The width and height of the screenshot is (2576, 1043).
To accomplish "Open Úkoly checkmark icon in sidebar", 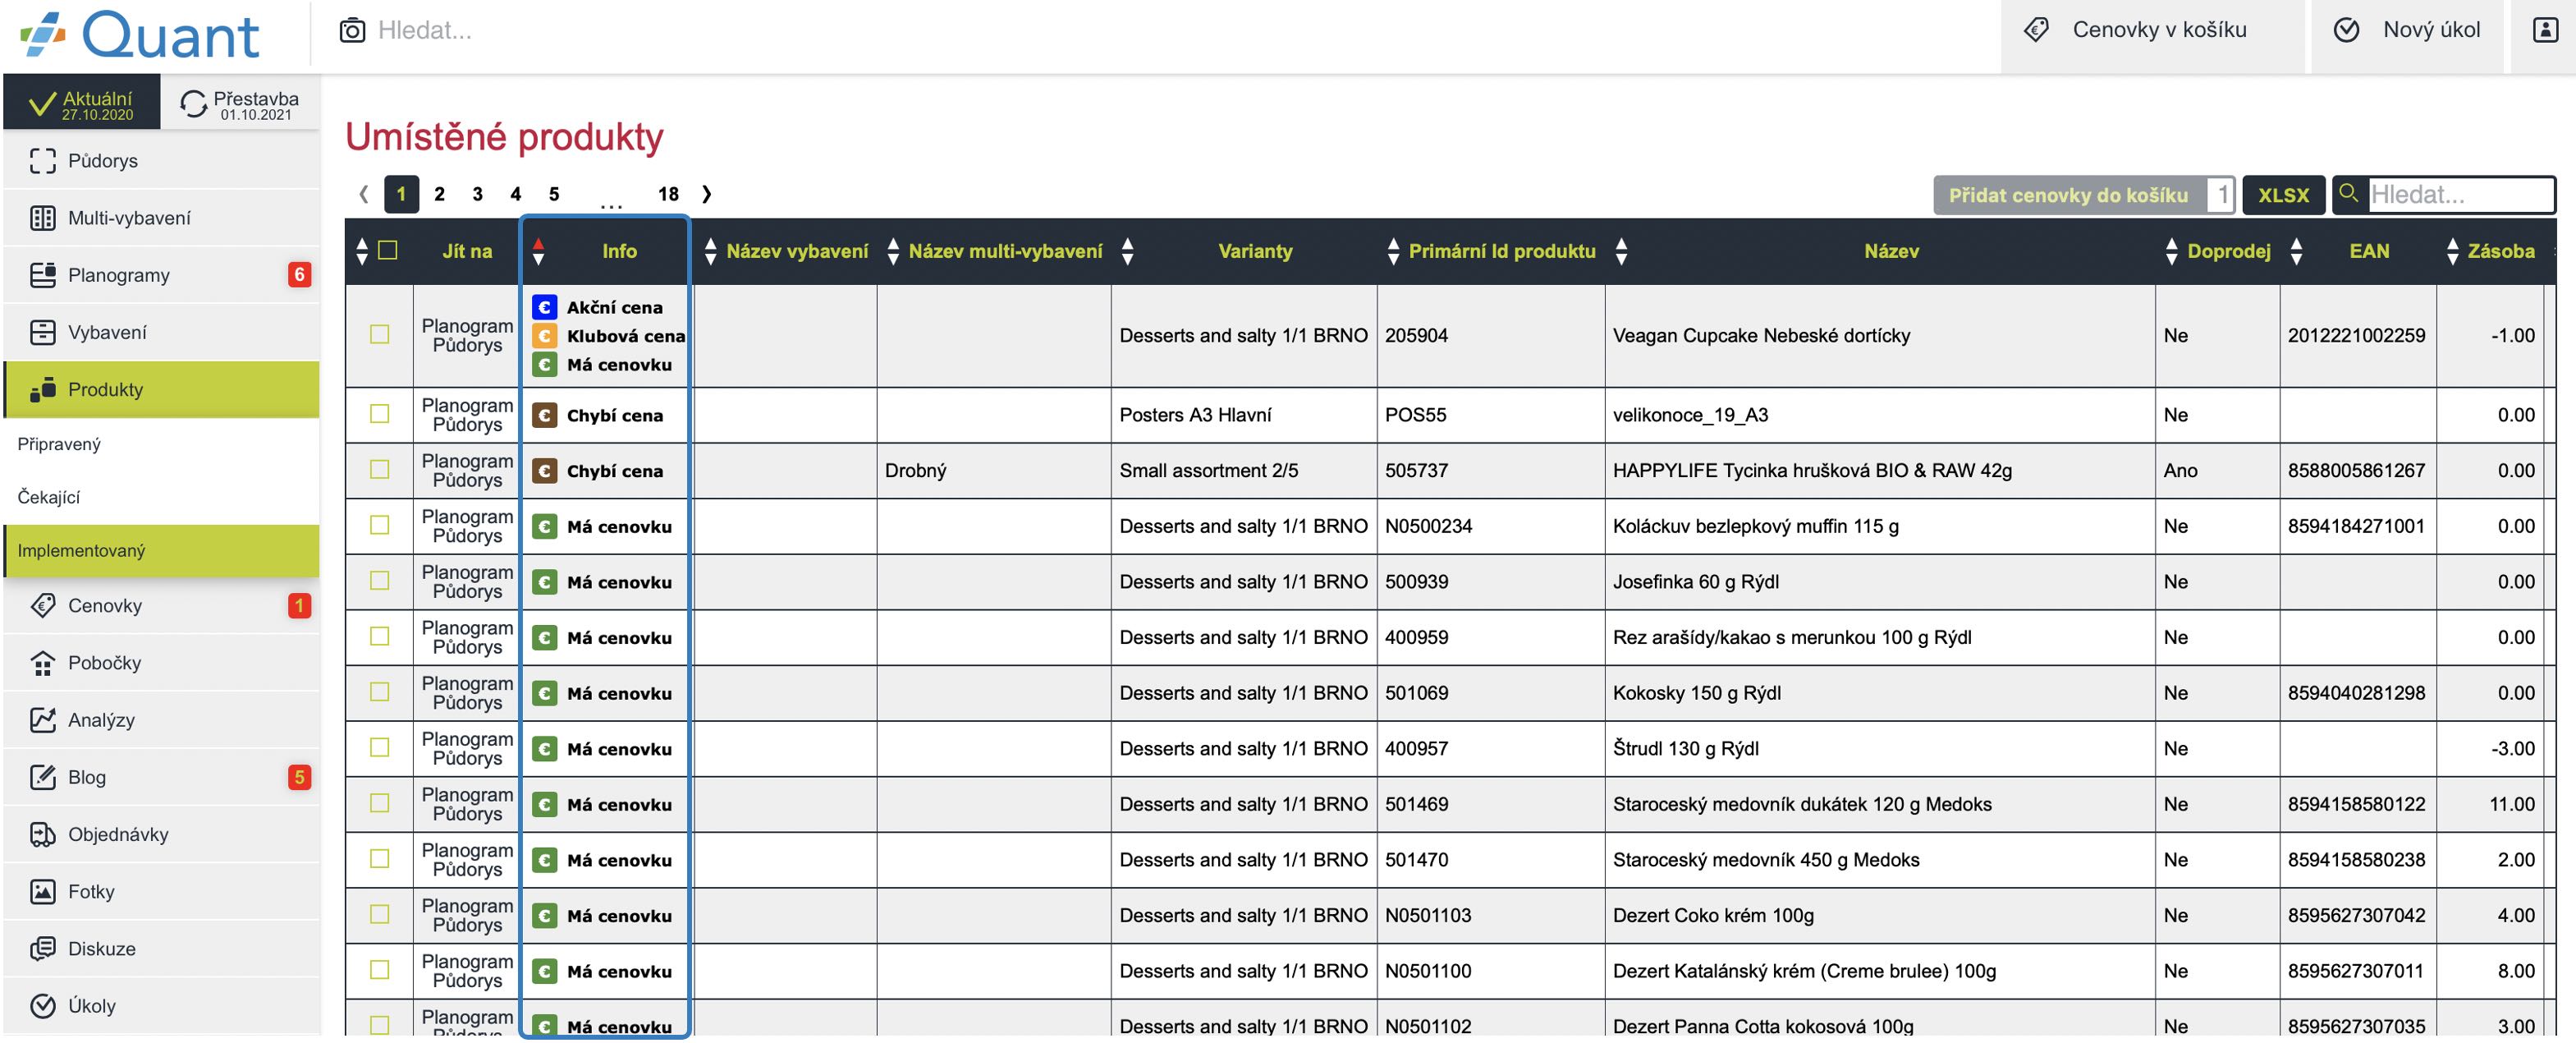I will [42, 1005].
